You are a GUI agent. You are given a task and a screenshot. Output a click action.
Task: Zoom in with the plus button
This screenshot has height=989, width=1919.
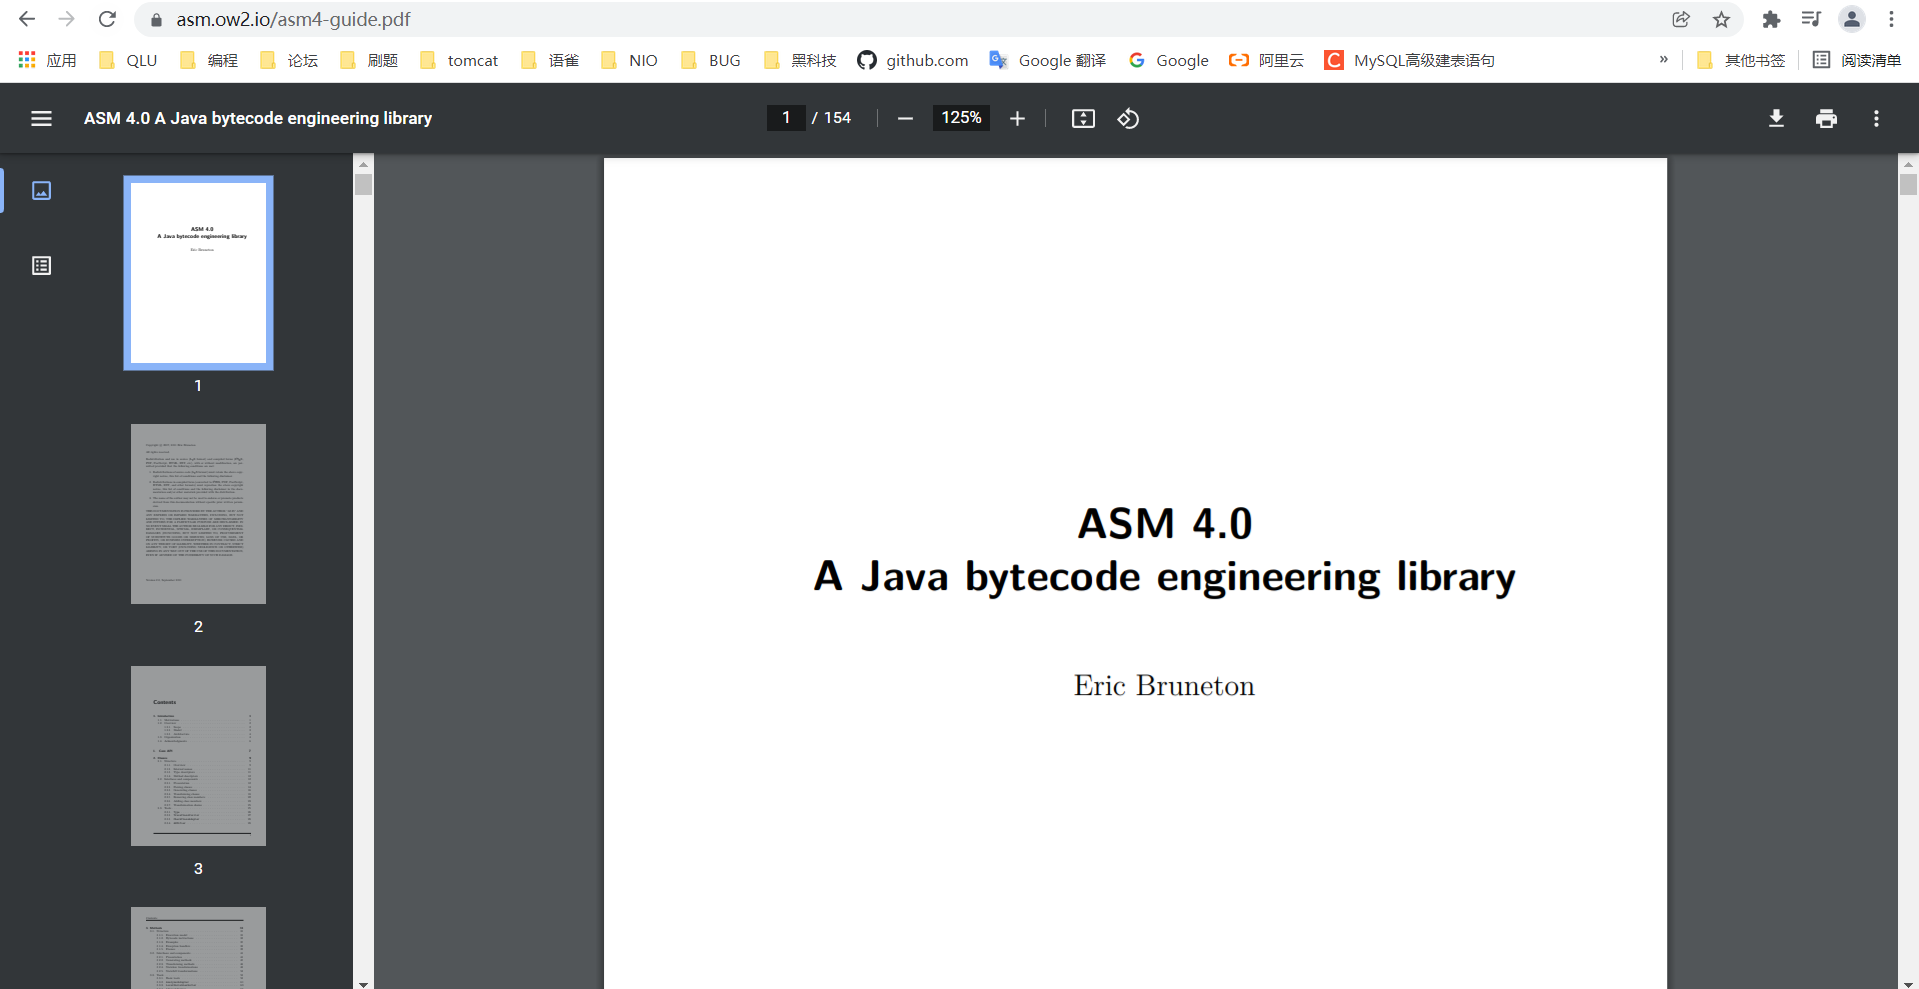coord(1017,118)
